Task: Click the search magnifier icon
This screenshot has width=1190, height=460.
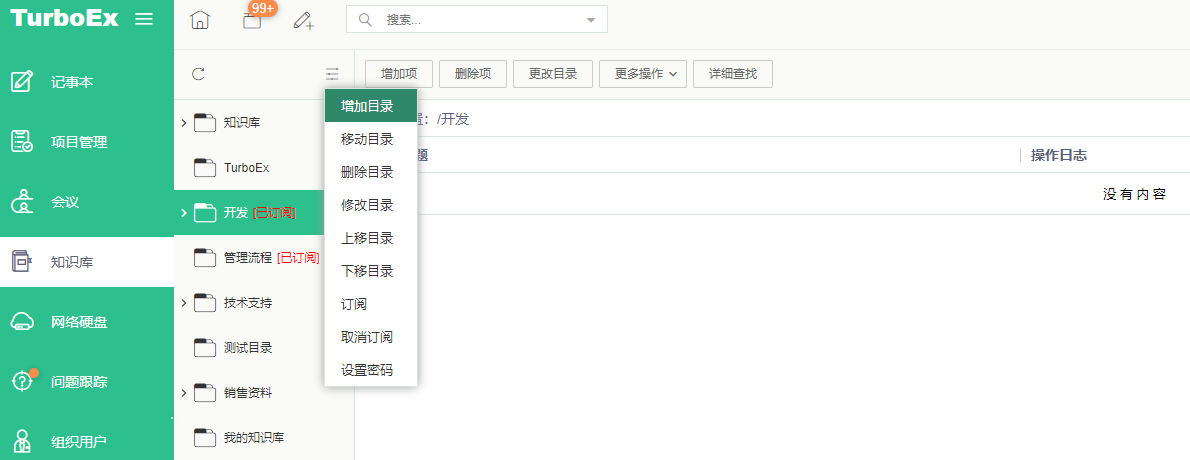Action: 364,20
